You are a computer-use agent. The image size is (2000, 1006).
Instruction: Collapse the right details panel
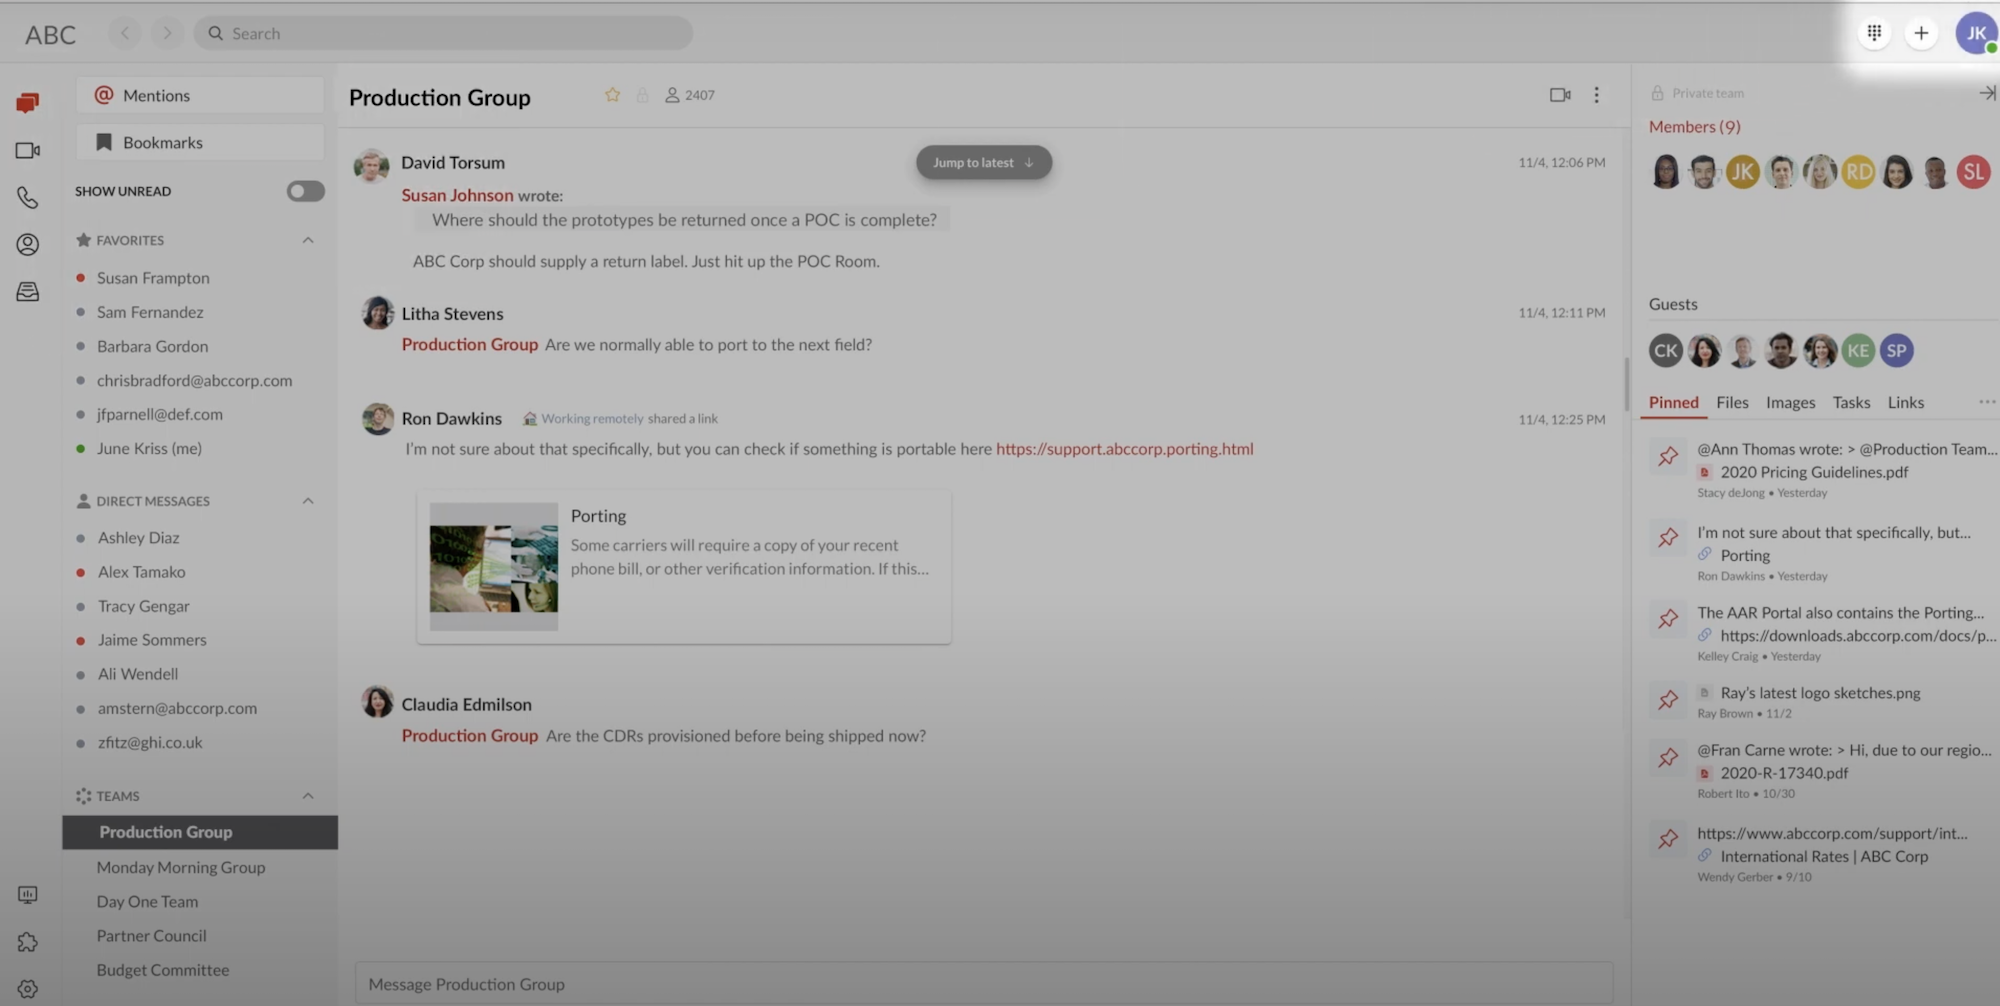pyautogui.click(x=1987, y=93)
